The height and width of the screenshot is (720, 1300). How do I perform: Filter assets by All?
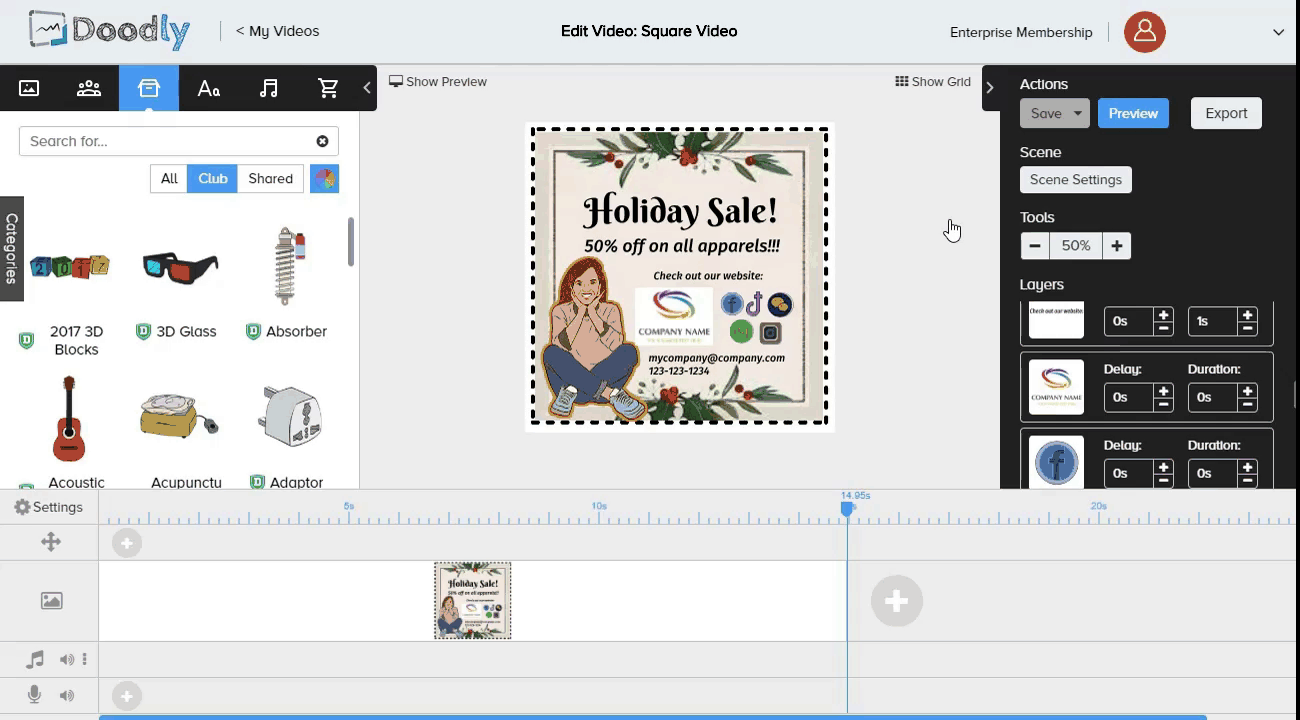click(169, 179)
